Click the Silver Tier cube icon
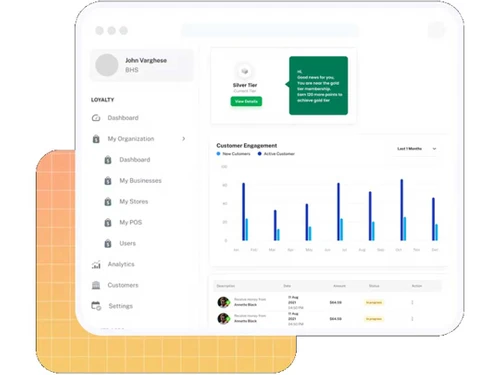The width and height of the screenshot is (500, 375). tap(245, 71)
